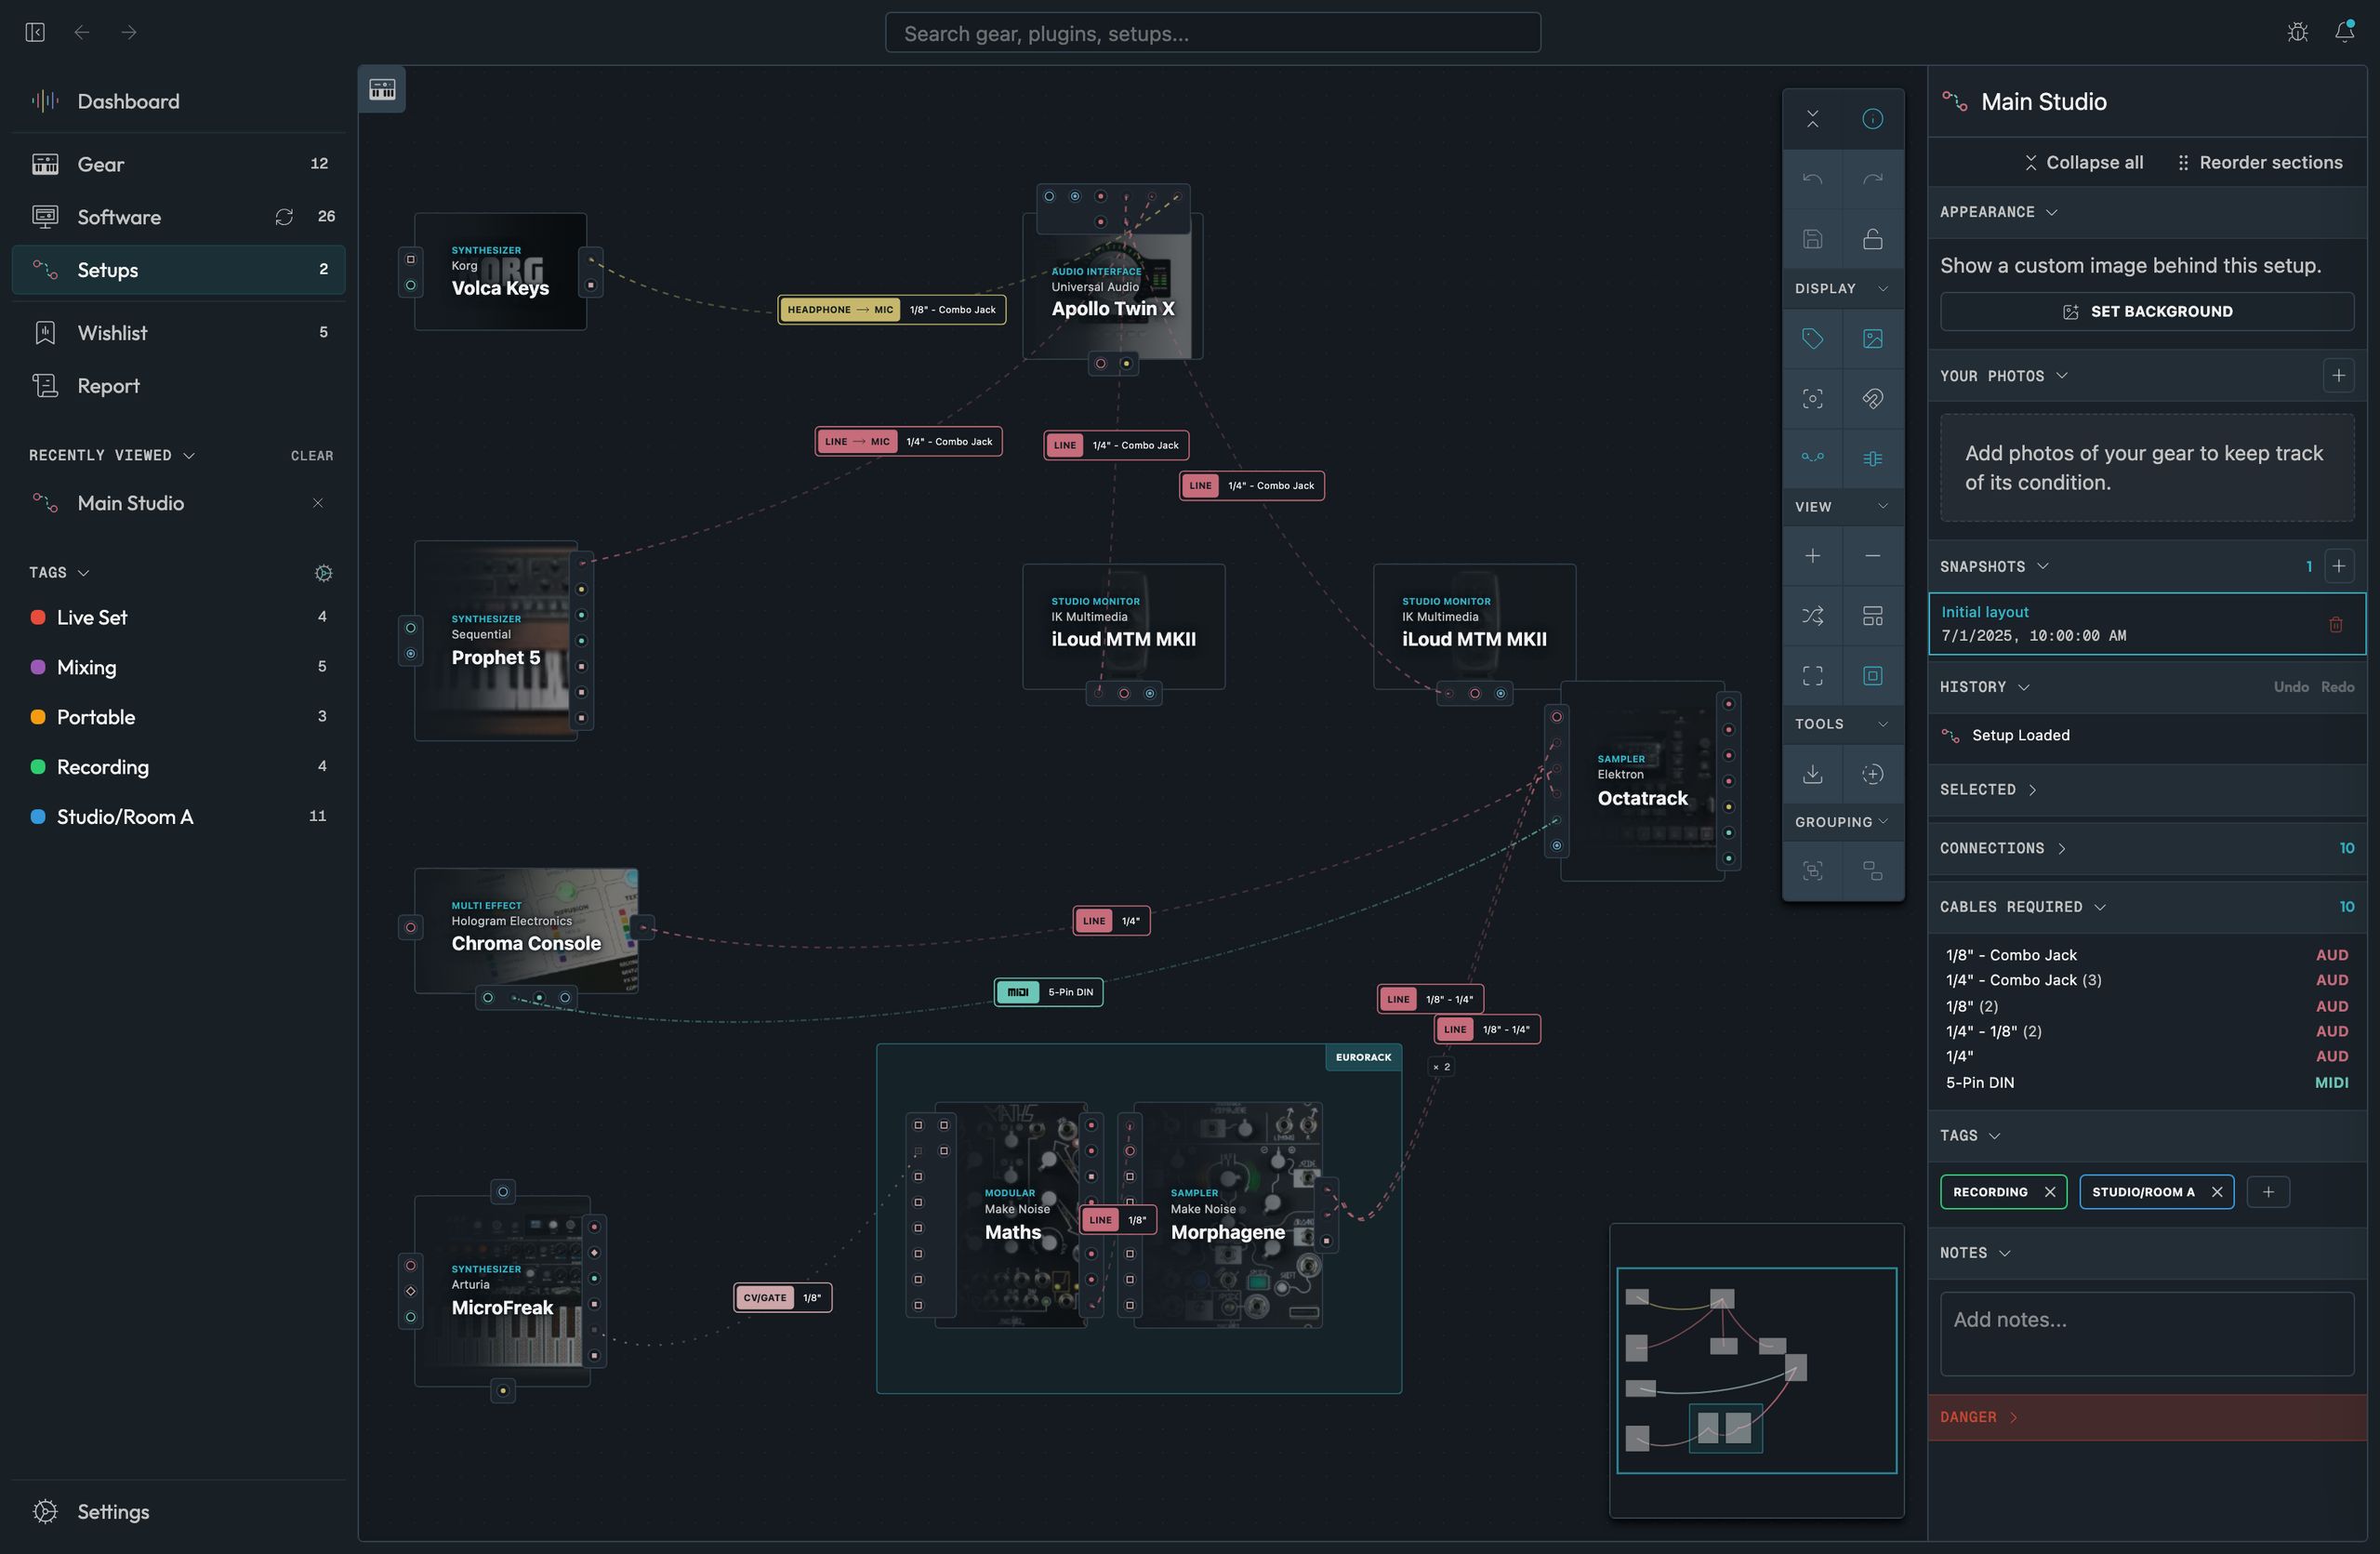Click the undo arrow in canvas toolbar
Viewport: 2380px width, 1554px height.
1812,179
